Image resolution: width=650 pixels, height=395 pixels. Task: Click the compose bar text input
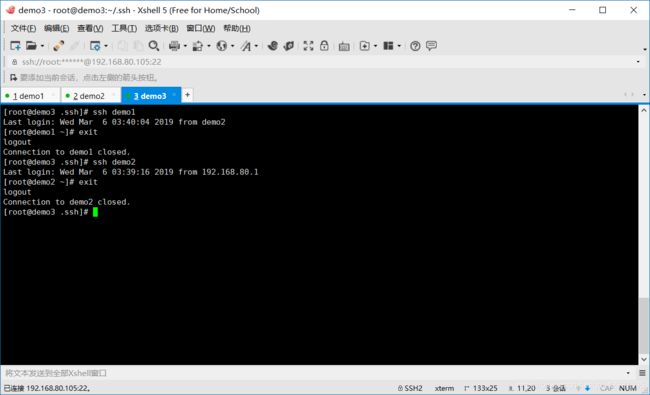[313, 373]
